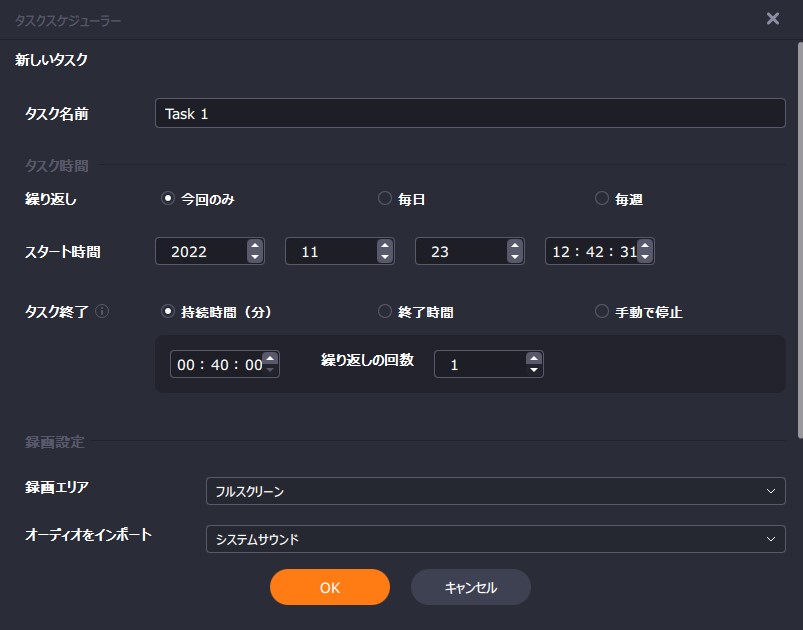Increase the start year with up arrow
Screen dimensions: 803x630
(x=255, y=245)
